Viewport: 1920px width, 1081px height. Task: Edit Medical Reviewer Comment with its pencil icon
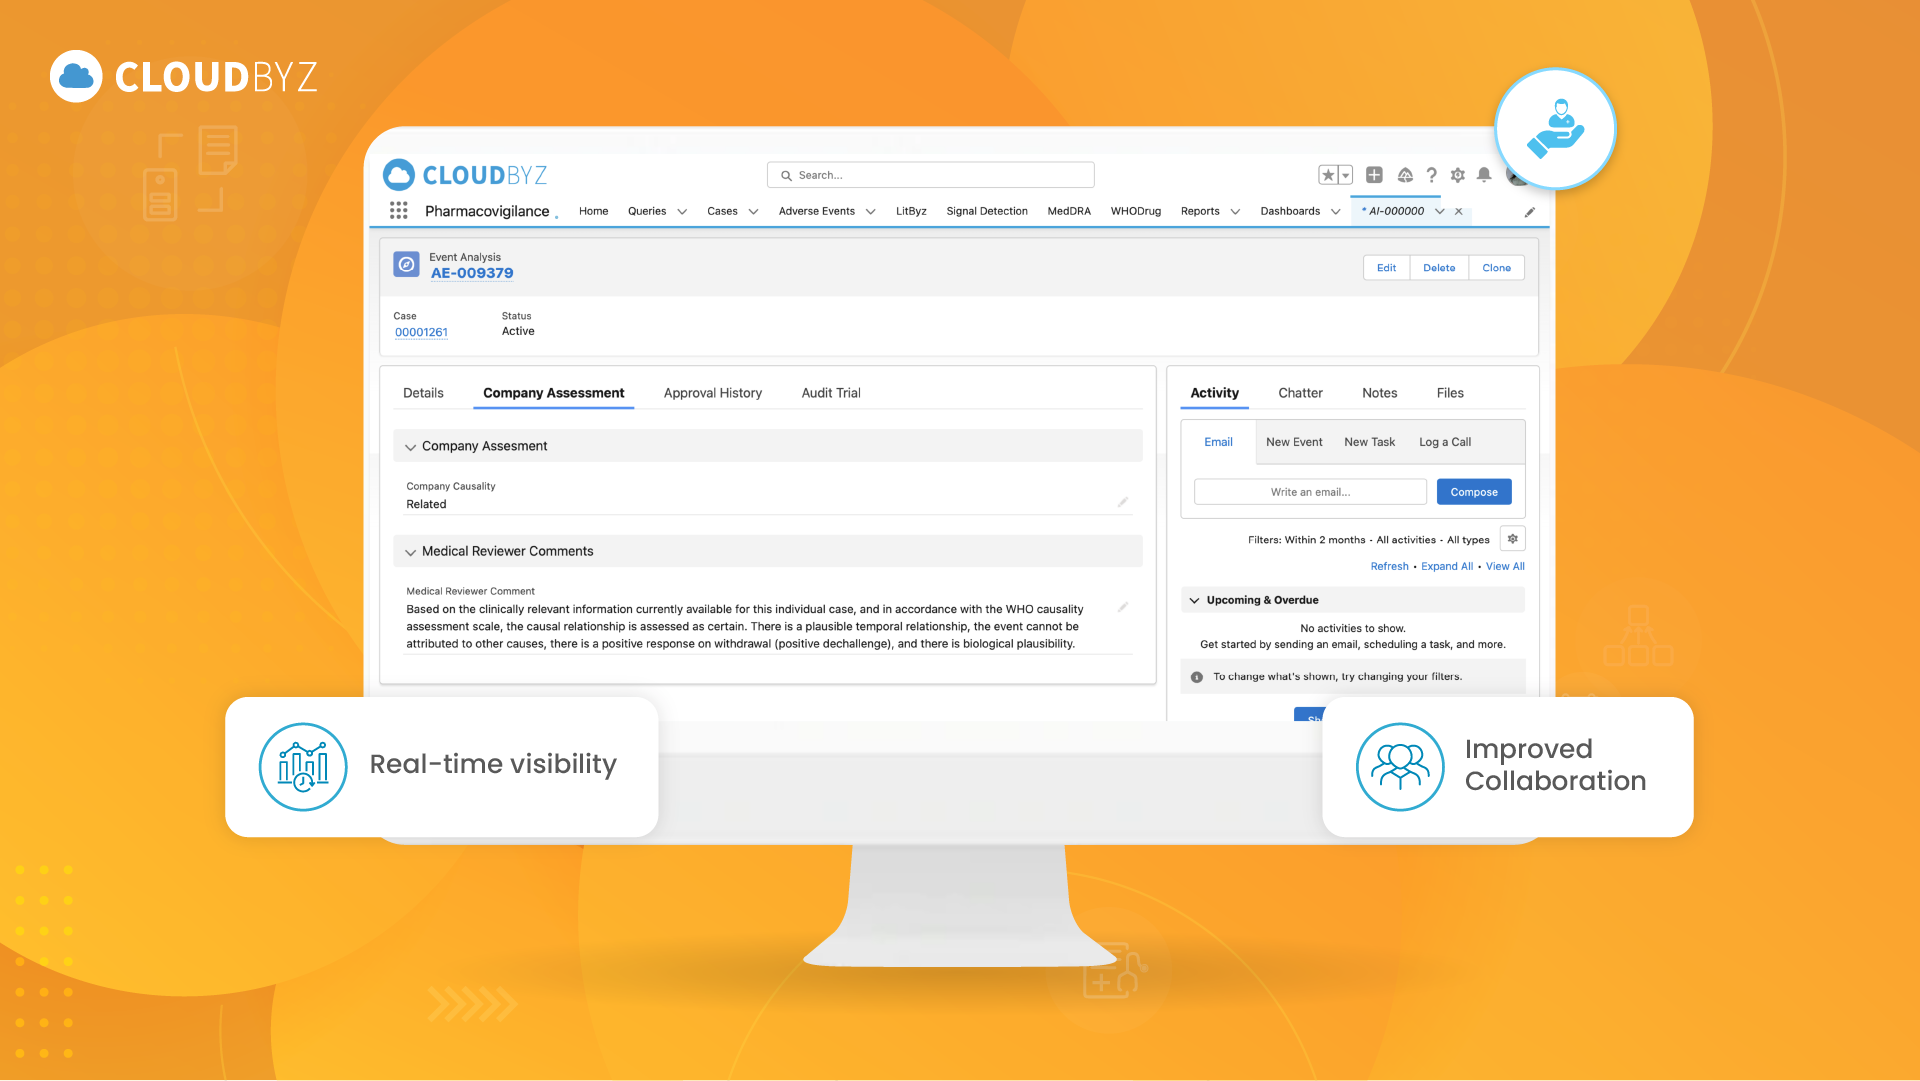pos(1123,607)
